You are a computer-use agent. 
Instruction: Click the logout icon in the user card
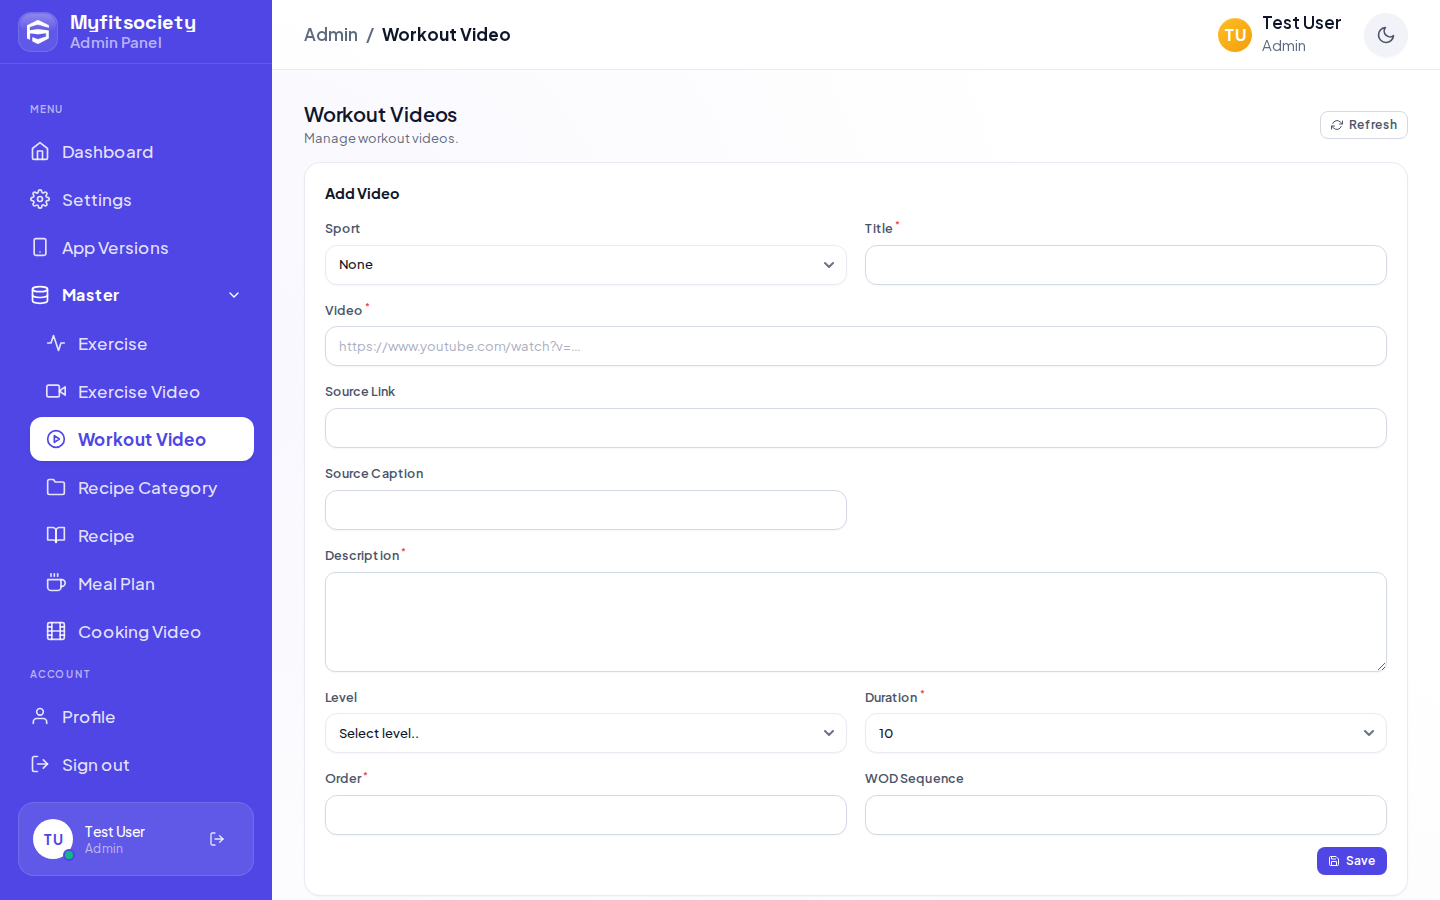point(217,839)
